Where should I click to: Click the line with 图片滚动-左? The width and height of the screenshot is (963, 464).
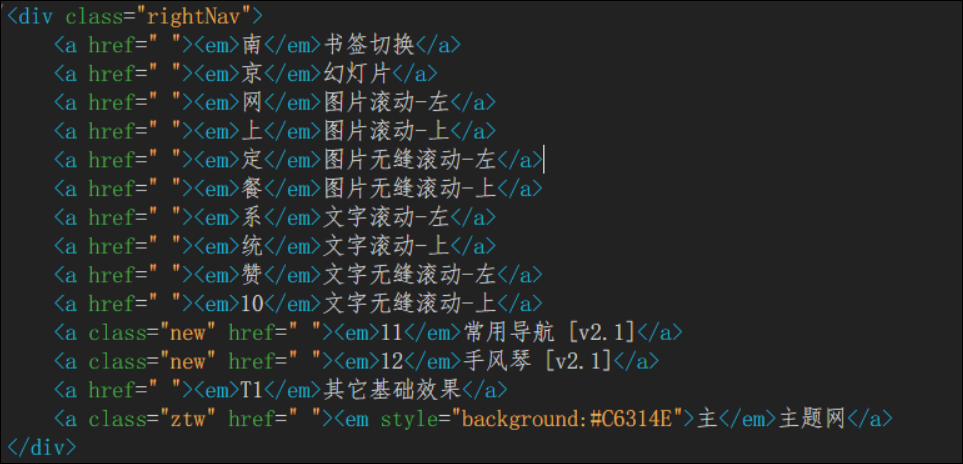[x=275, y=102]
